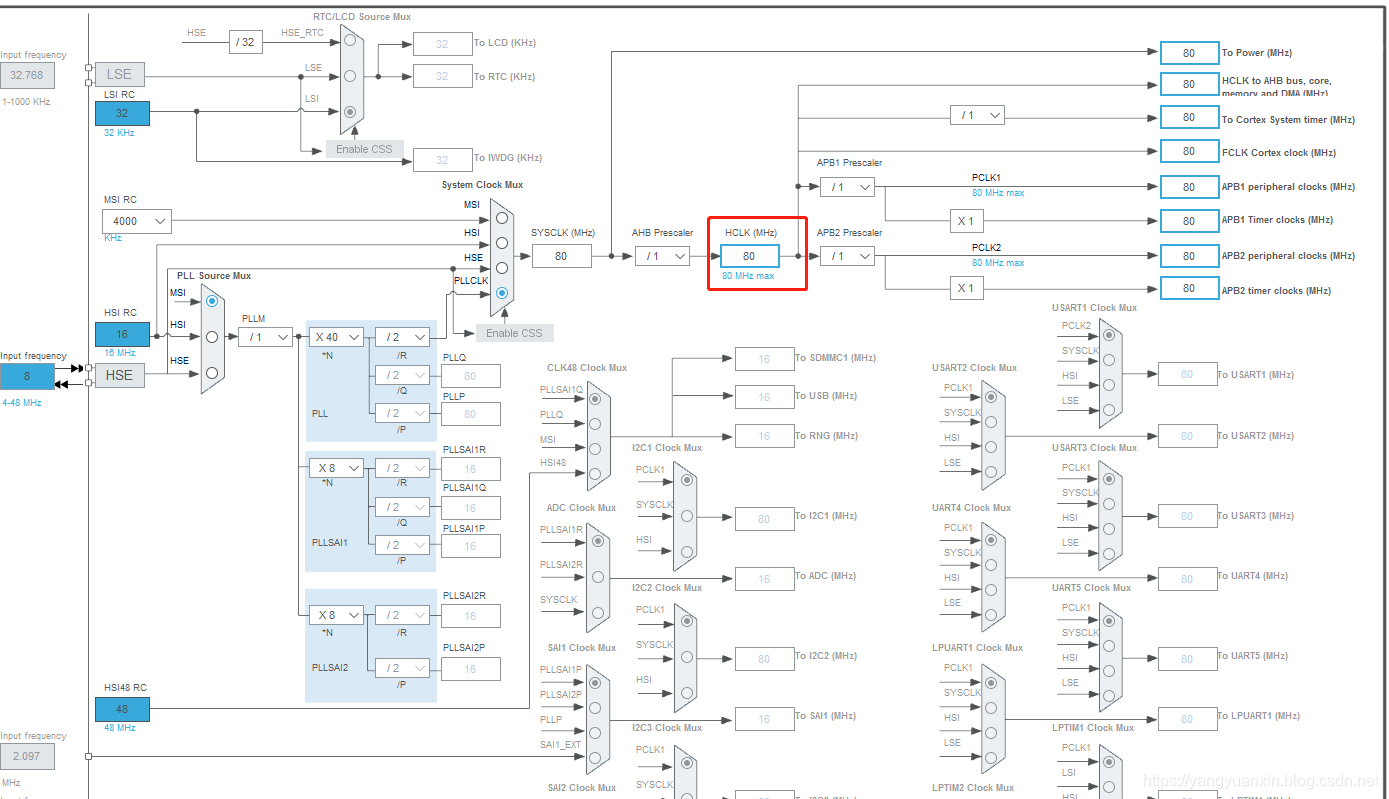Click the APB1 timer X 1 multiplier box
Viewport: 1389px width, 799px height.
click(965, 221)
